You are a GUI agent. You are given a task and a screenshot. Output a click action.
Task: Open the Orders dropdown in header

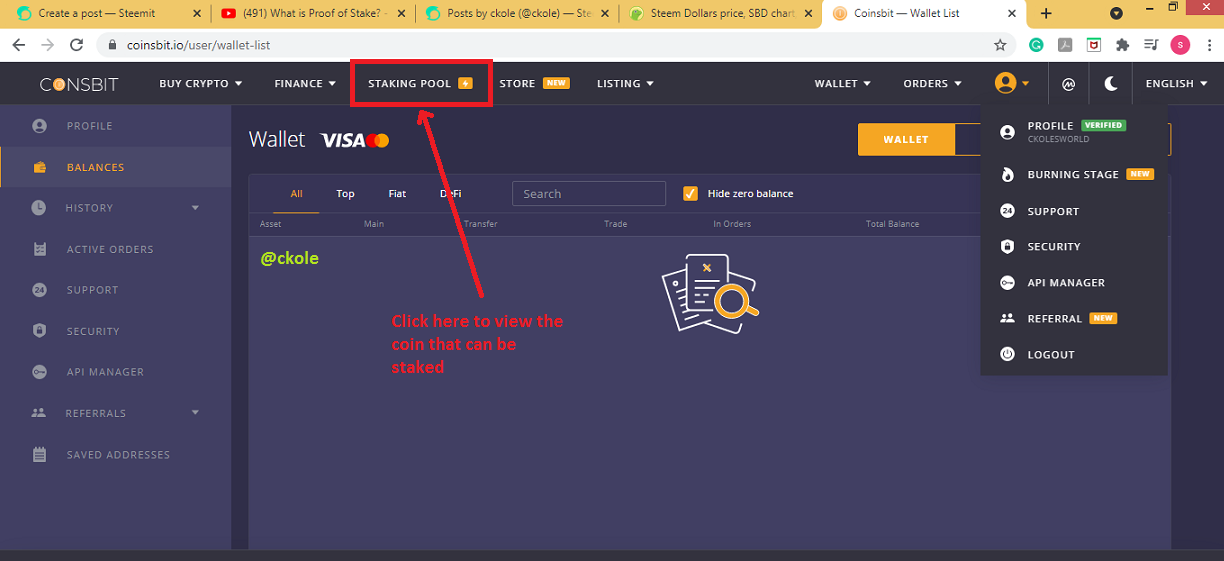(932, 84)
